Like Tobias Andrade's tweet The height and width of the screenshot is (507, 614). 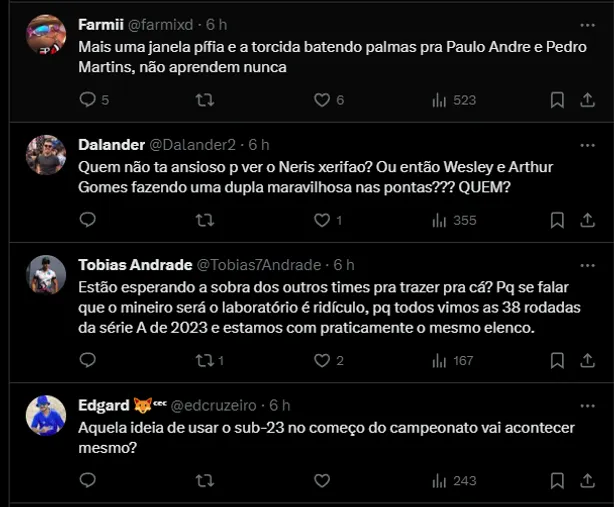coord(322,360)
